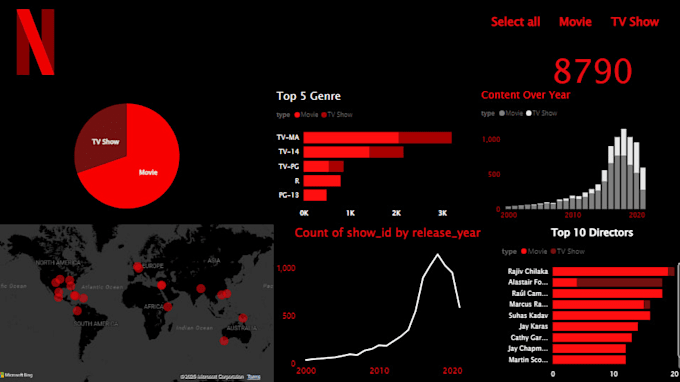The width and height of the screenshot is (680, 382).
Task: Click the Microsoft Bing logo on the map
Action: click(16, 375)
